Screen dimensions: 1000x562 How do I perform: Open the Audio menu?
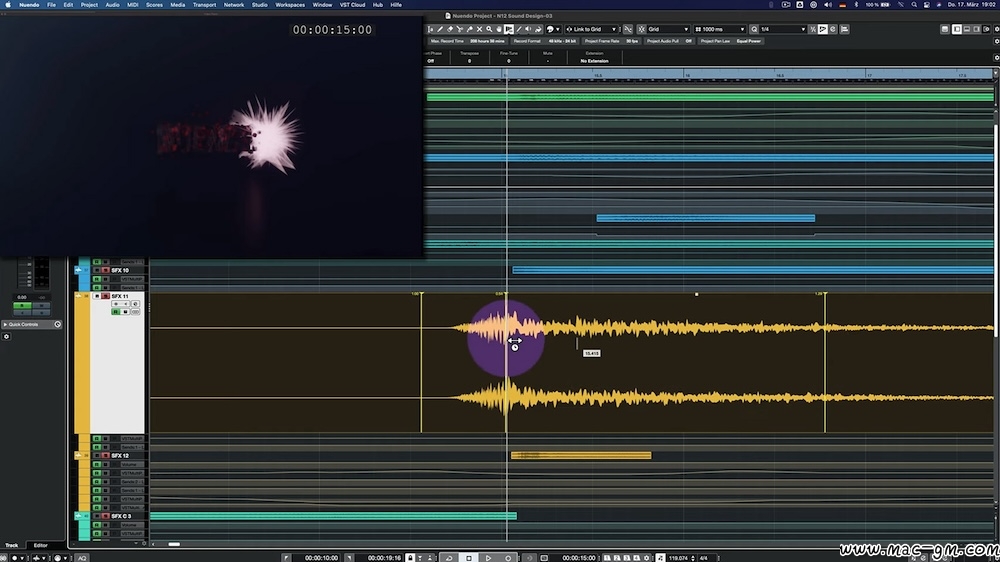point(112,4)
